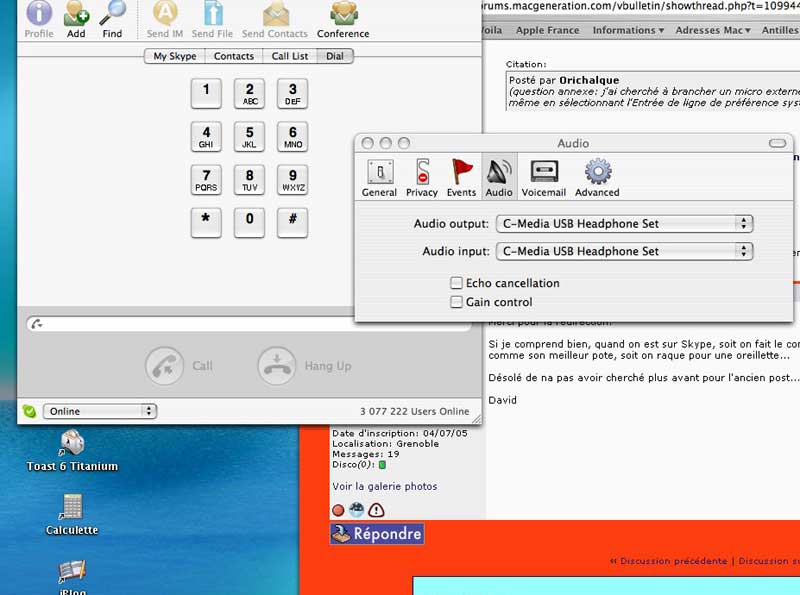Image resolution: width=800 pixels, height=595 pixels.
Task: Open the iBlog desktop icon
Action: click(x=72, y=573)
